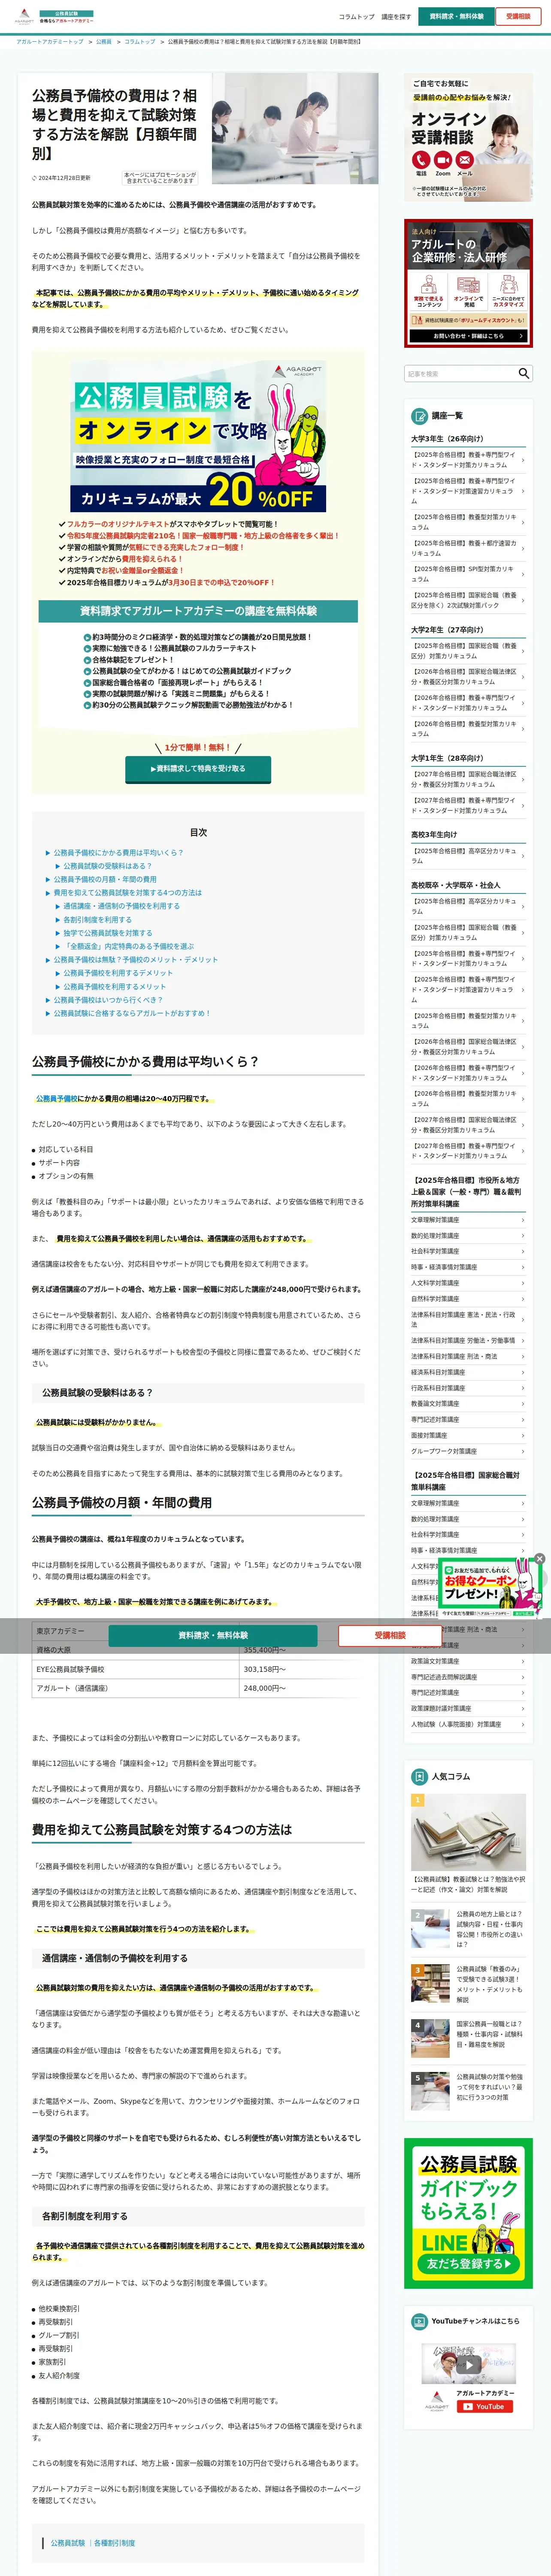Image resolution: width=551 pixels, height=2576 pixels.
Task: Click the ニーズに合わせてカスタマイズ icon tile
Action: (x=508, y=291)
